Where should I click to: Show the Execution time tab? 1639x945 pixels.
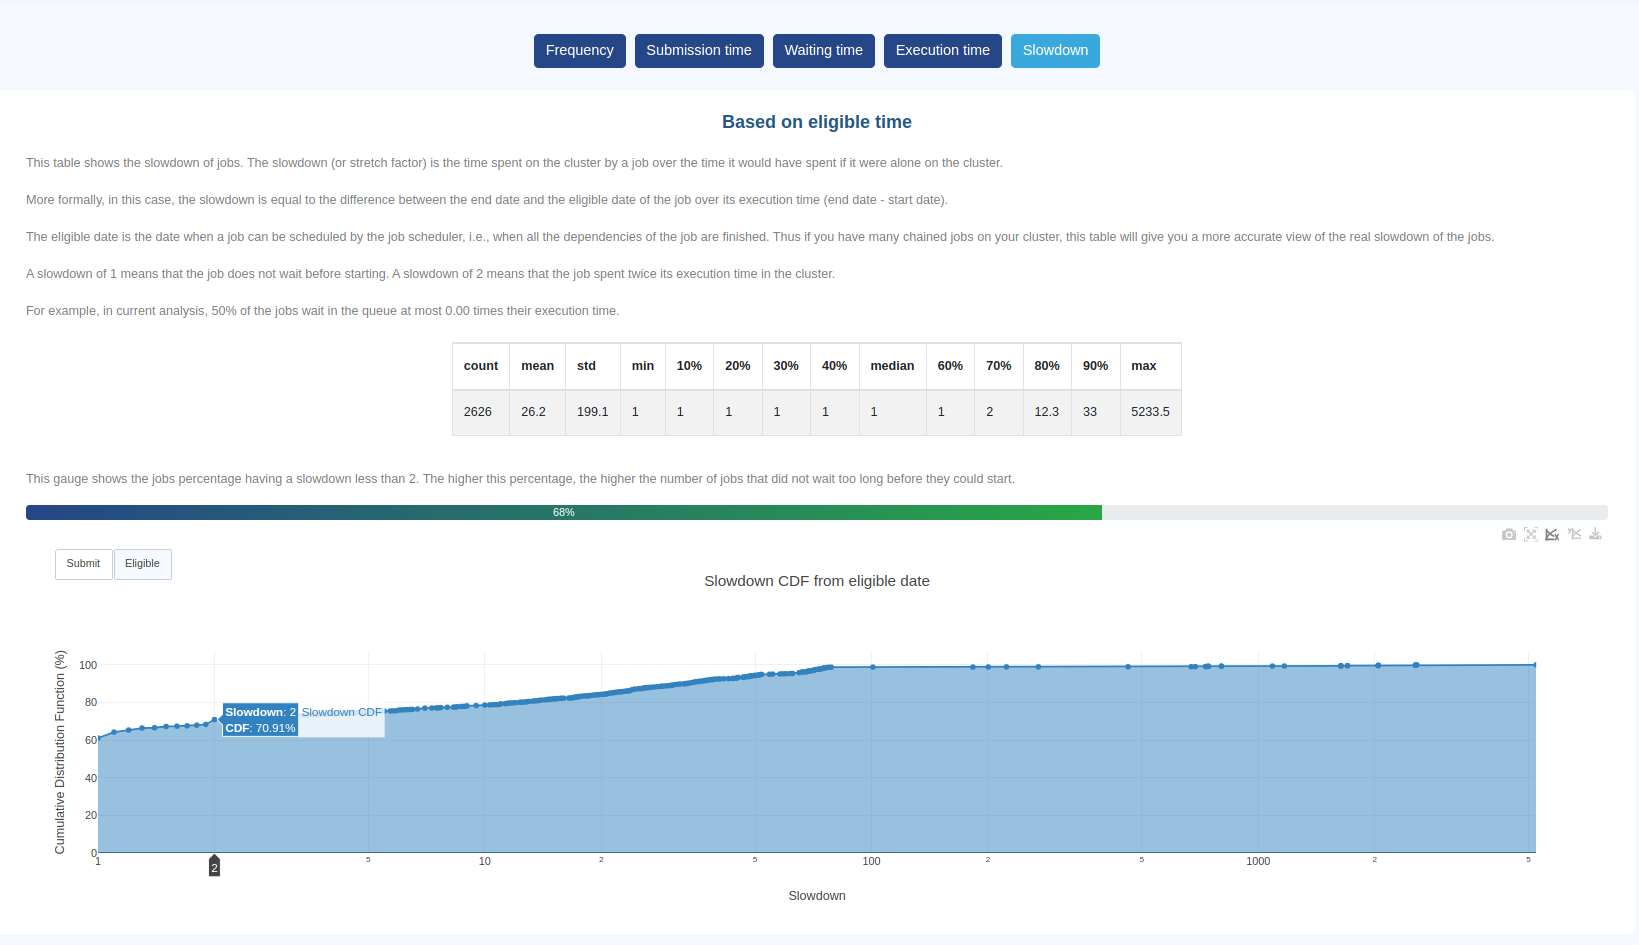(942, 51)
